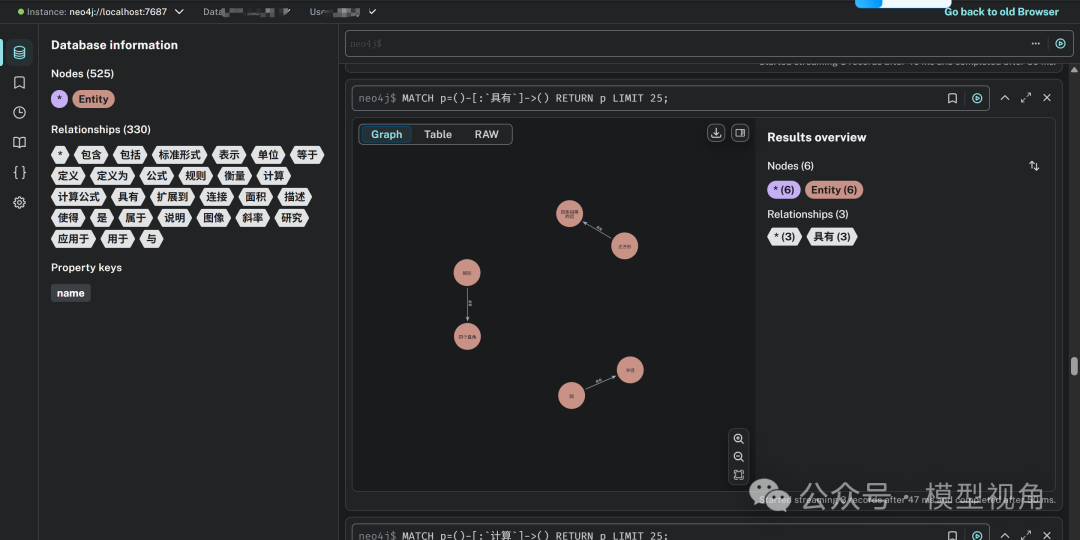Open the three-dot menu in top editor

(x=1036, y=43)
